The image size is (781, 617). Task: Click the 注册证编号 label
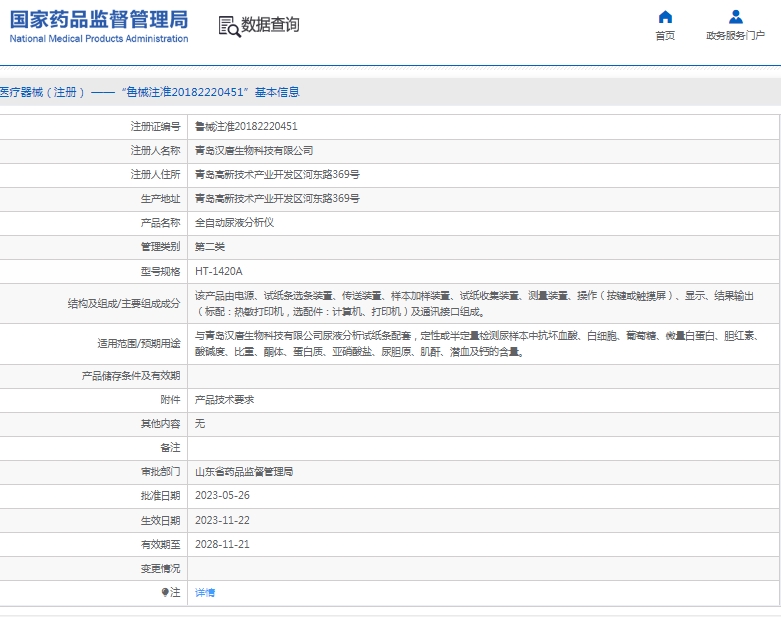(155, 126)
